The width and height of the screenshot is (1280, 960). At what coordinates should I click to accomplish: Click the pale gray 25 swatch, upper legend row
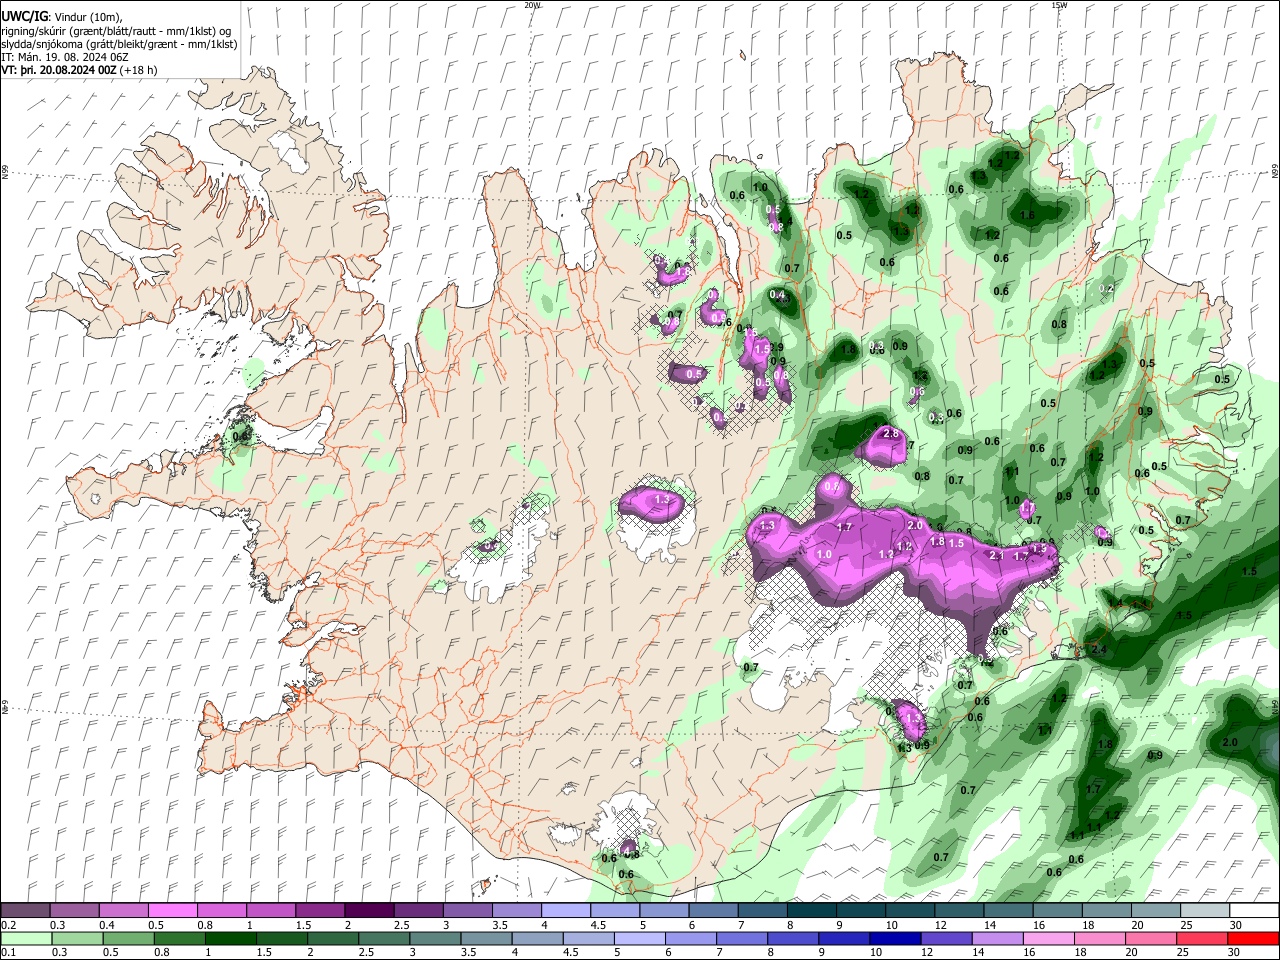[1205, 910]
